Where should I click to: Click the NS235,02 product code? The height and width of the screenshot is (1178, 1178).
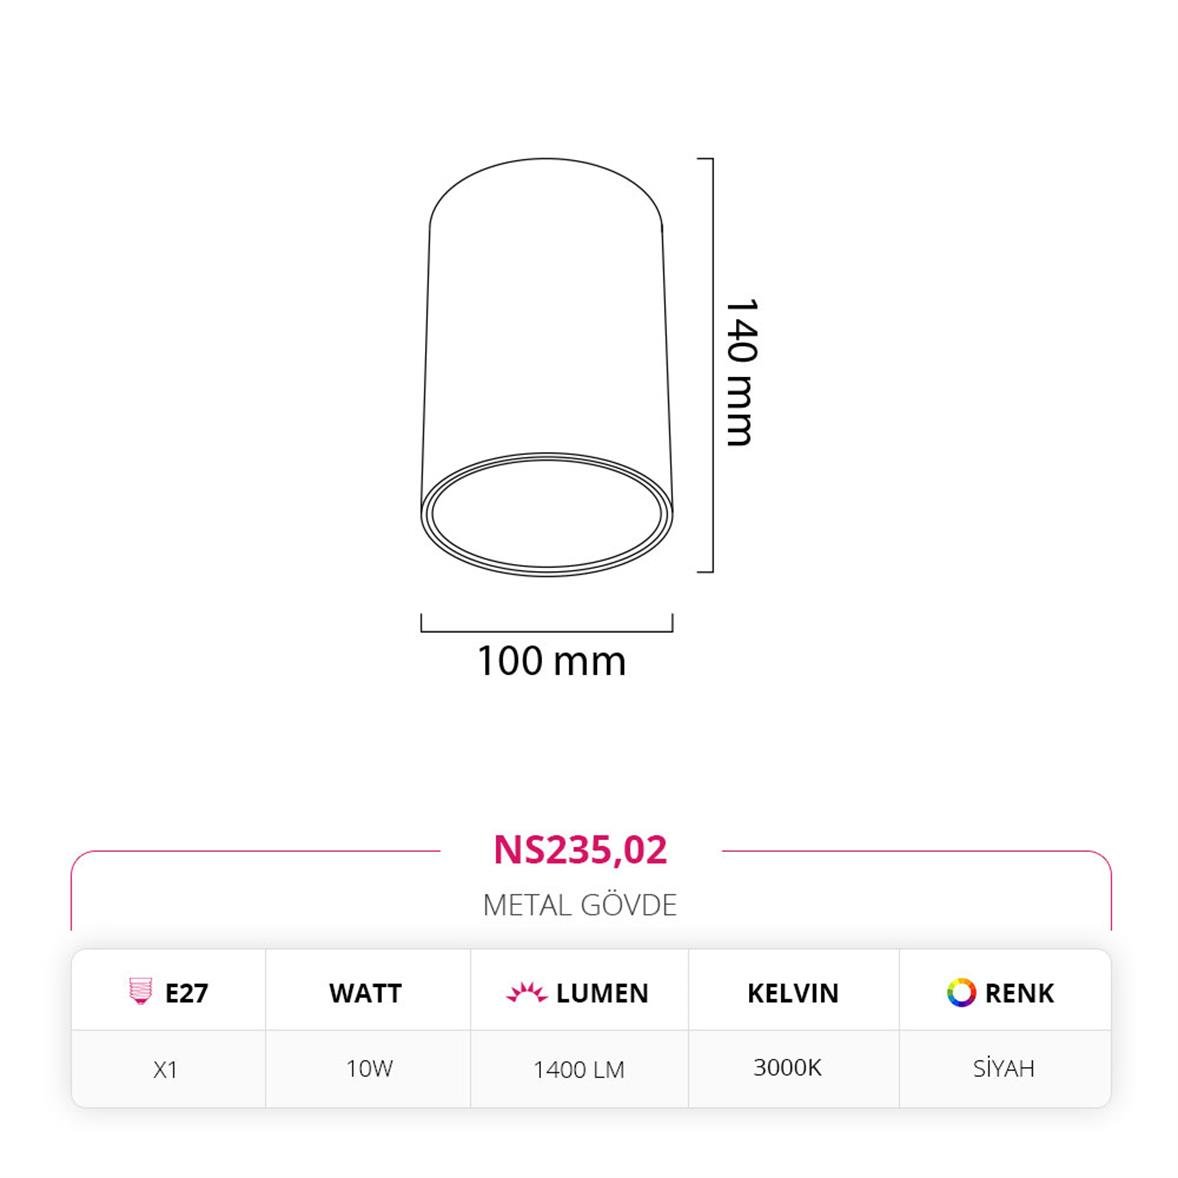coord(580,849)
